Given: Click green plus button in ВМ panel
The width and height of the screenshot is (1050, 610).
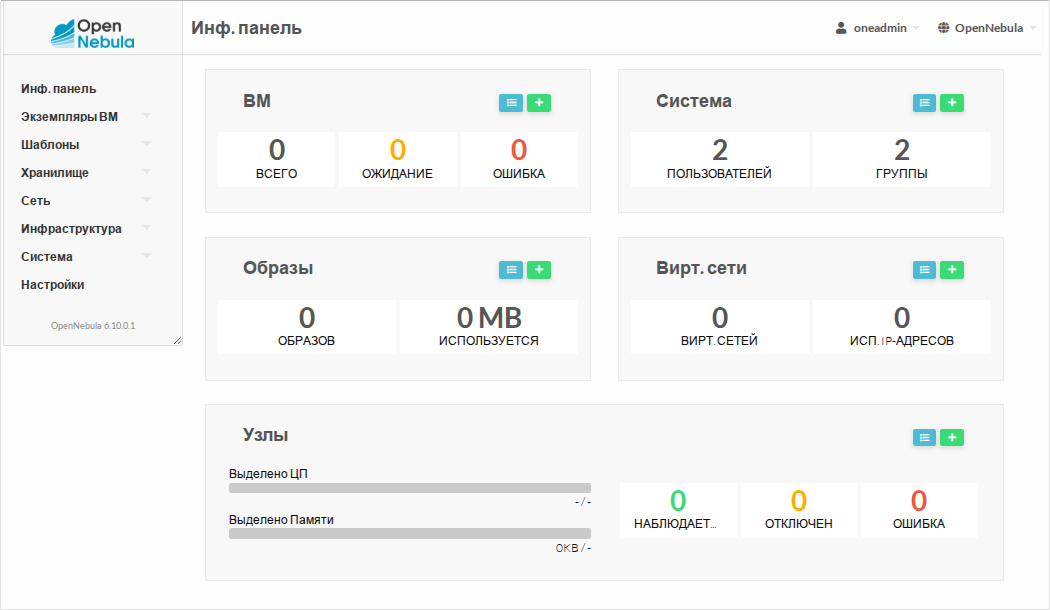Looking at the screenshot, I should coord(539,102).
